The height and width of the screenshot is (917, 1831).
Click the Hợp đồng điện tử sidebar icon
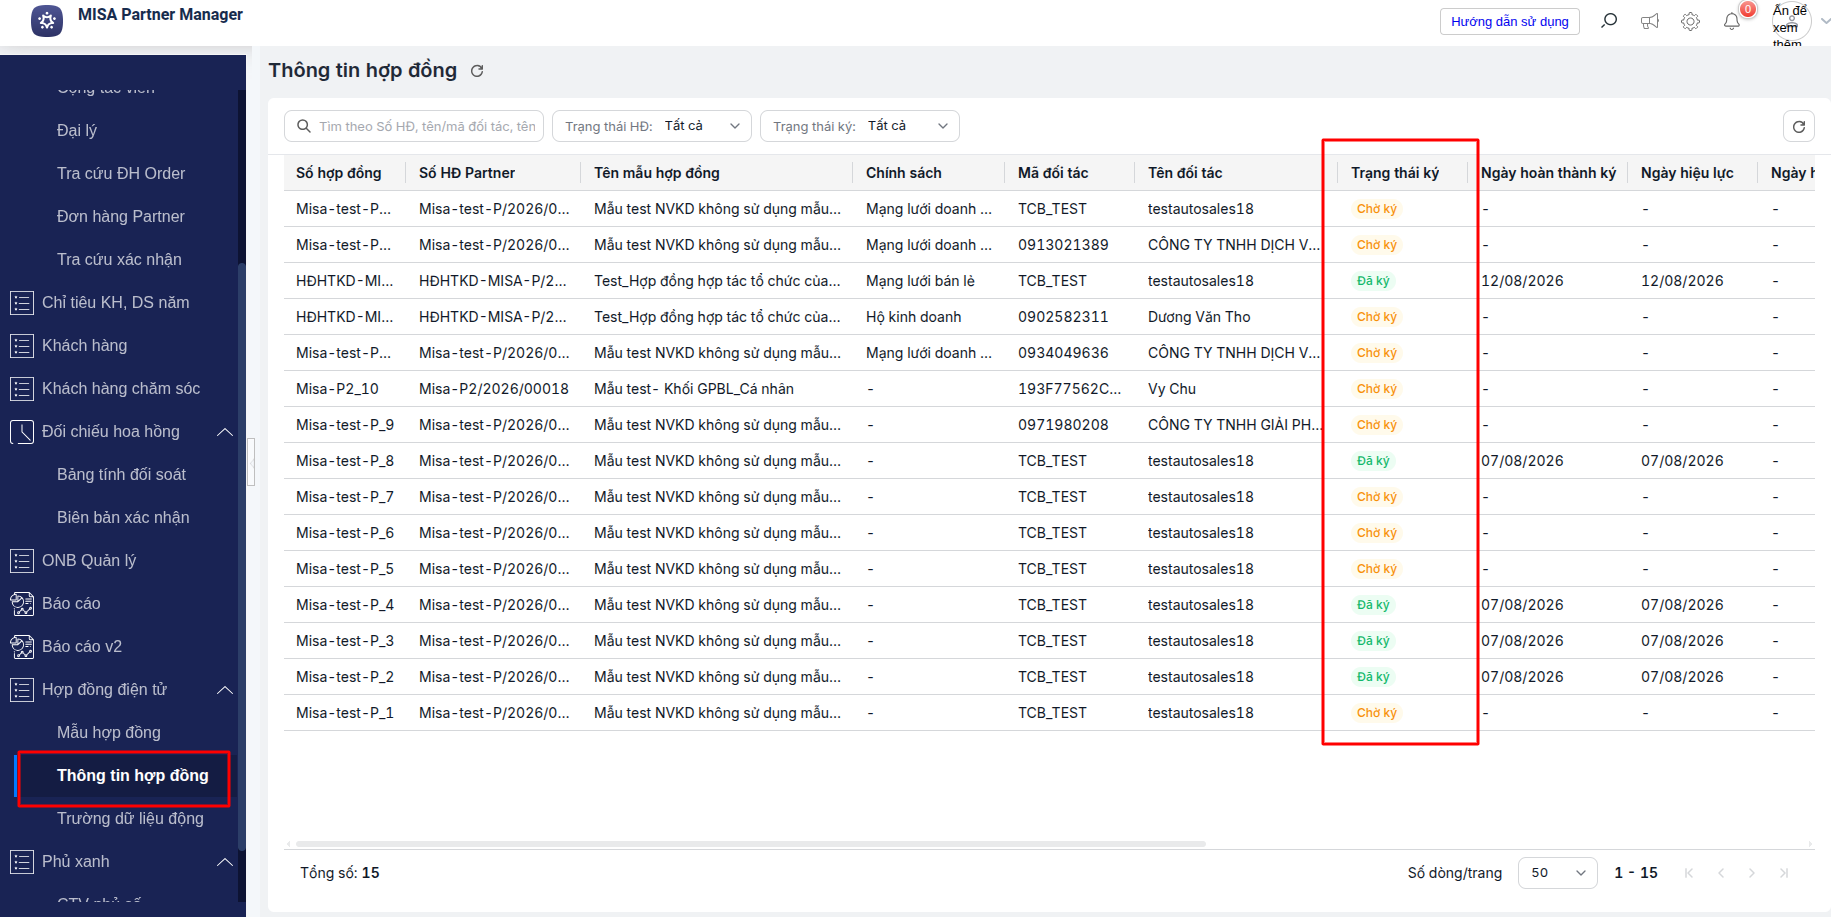[x=21, y=689]
